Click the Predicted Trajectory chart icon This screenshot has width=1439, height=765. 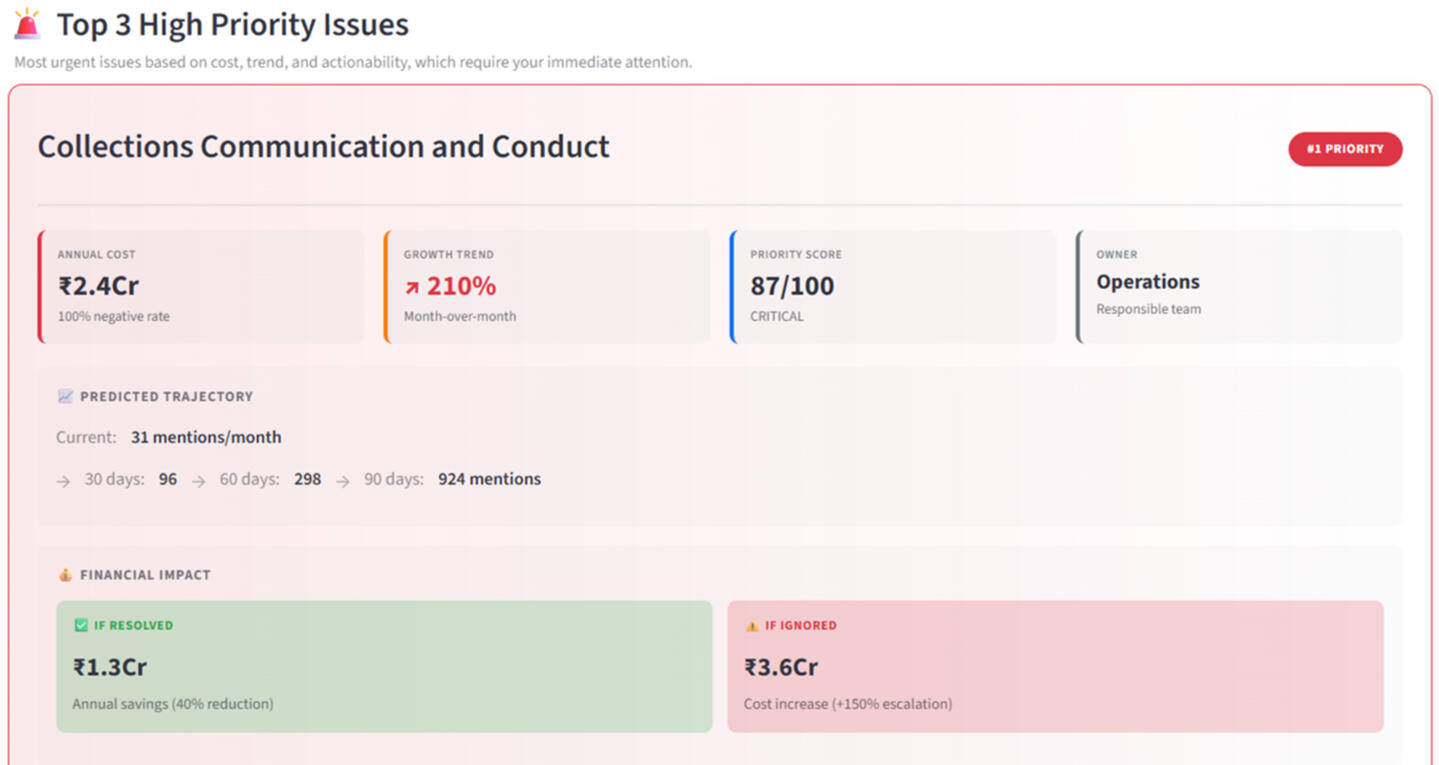(65, 397)
